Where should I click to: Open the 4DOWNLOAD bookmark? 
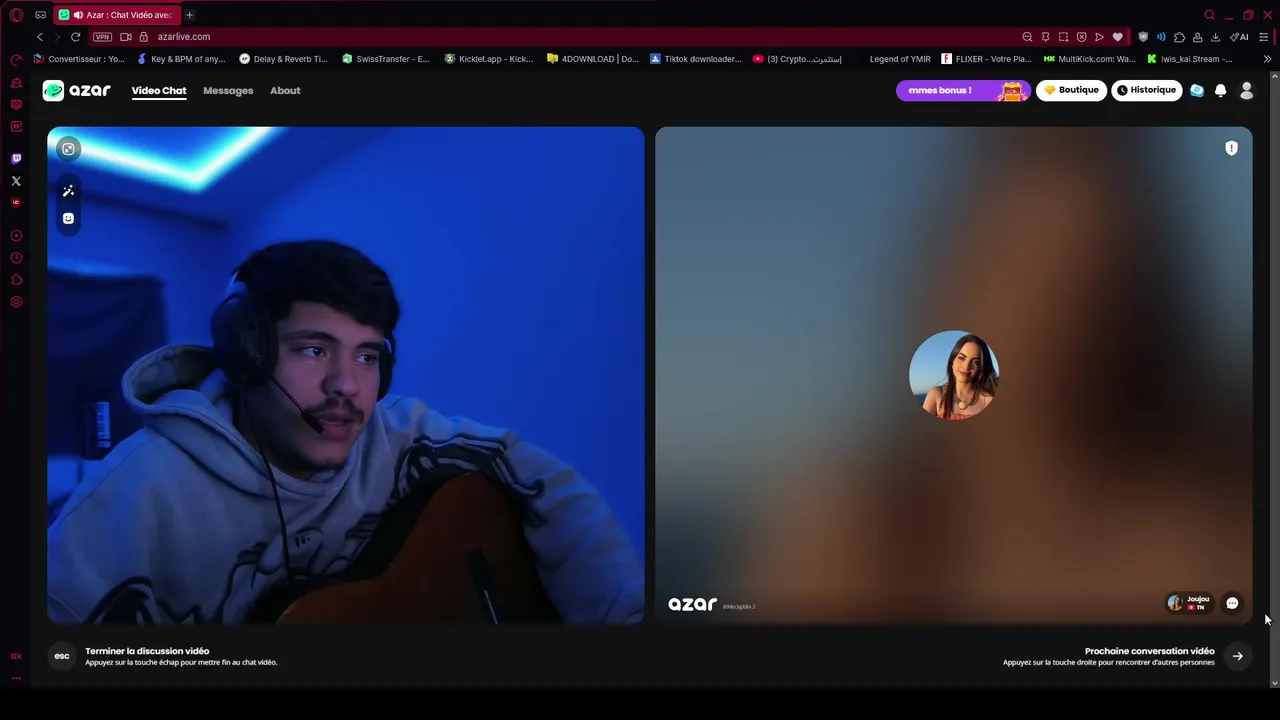click(x=593, y=59)
